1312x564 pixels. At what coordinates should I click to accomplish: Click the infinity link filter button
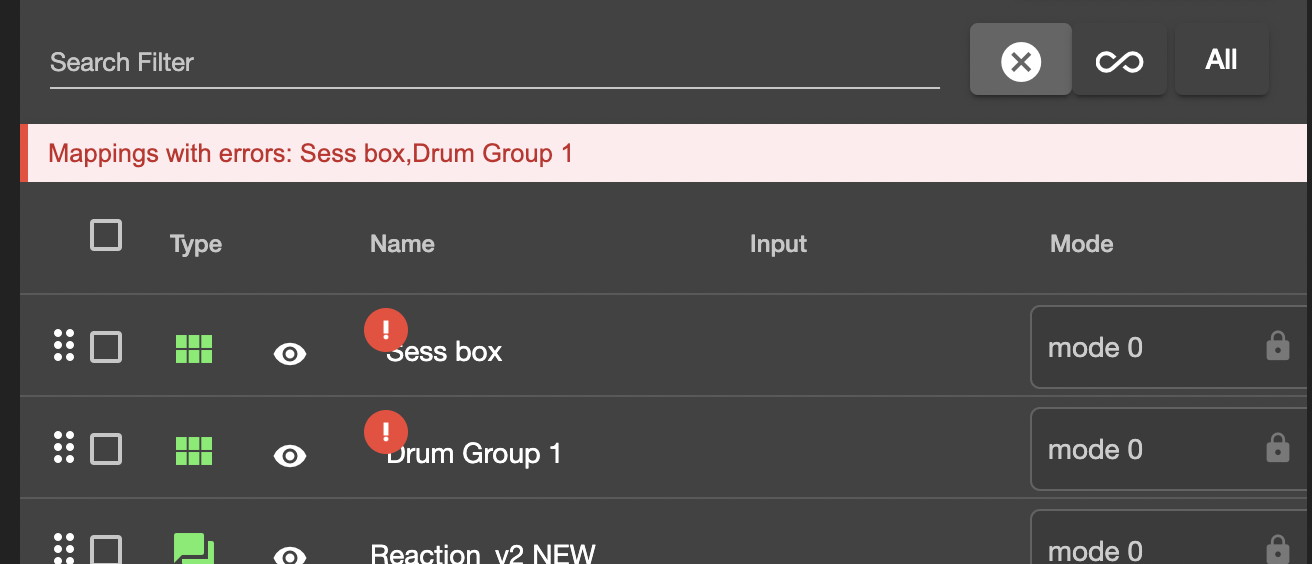[1119, 62]
